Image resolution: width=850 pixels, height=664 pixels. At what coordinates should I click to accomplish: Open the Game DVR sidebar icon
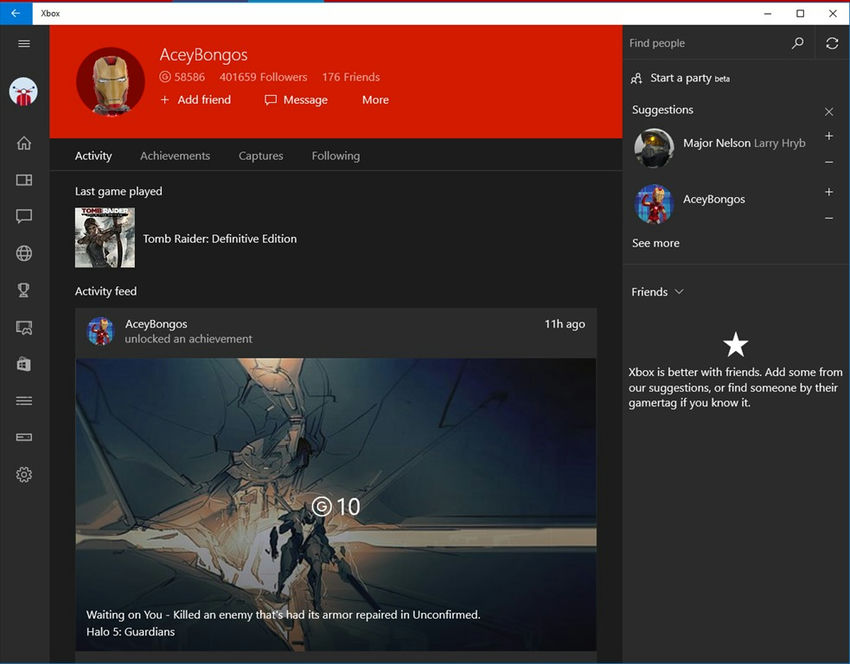(x=24, y=327)
